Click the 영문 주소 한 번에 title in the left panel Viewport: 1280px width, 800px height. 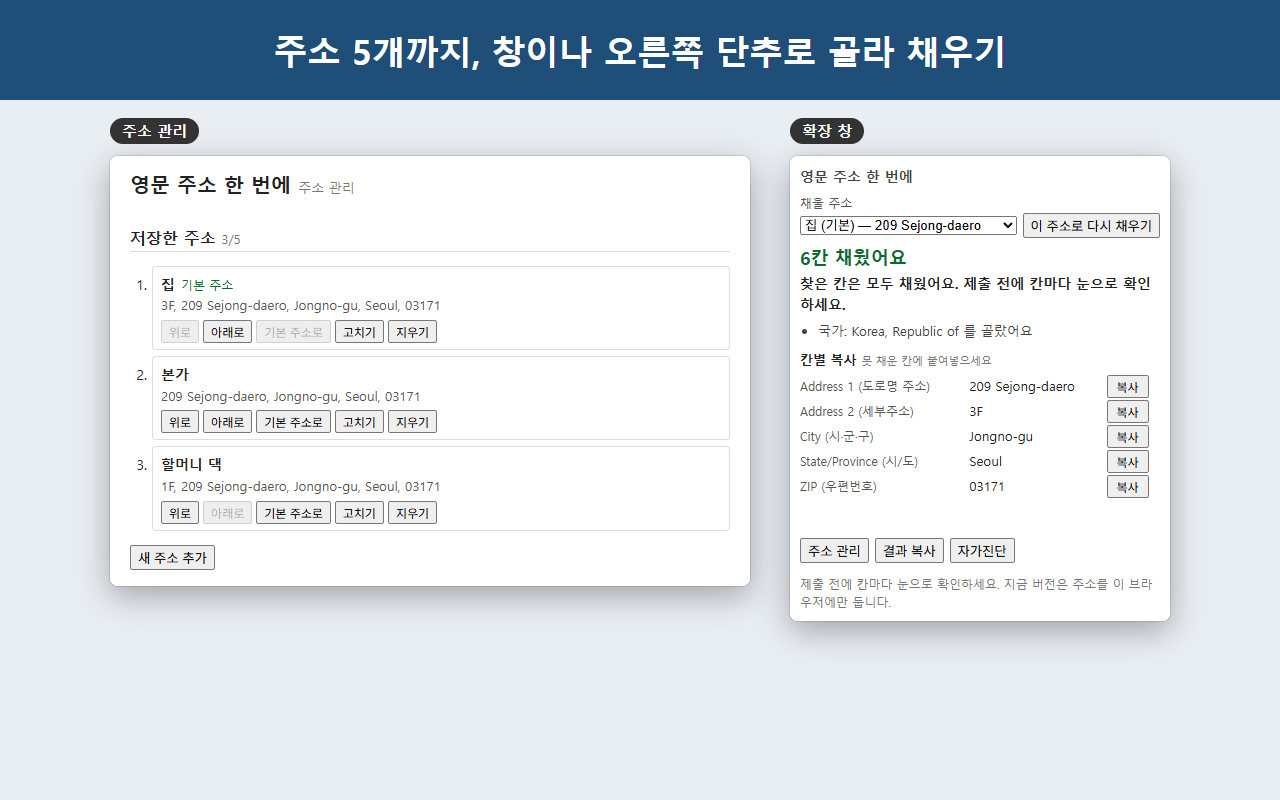tap(210, 185)
